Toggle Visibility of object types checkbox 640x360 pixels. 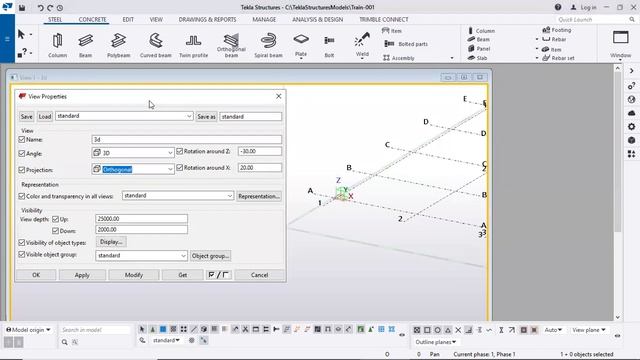[22, 242]
